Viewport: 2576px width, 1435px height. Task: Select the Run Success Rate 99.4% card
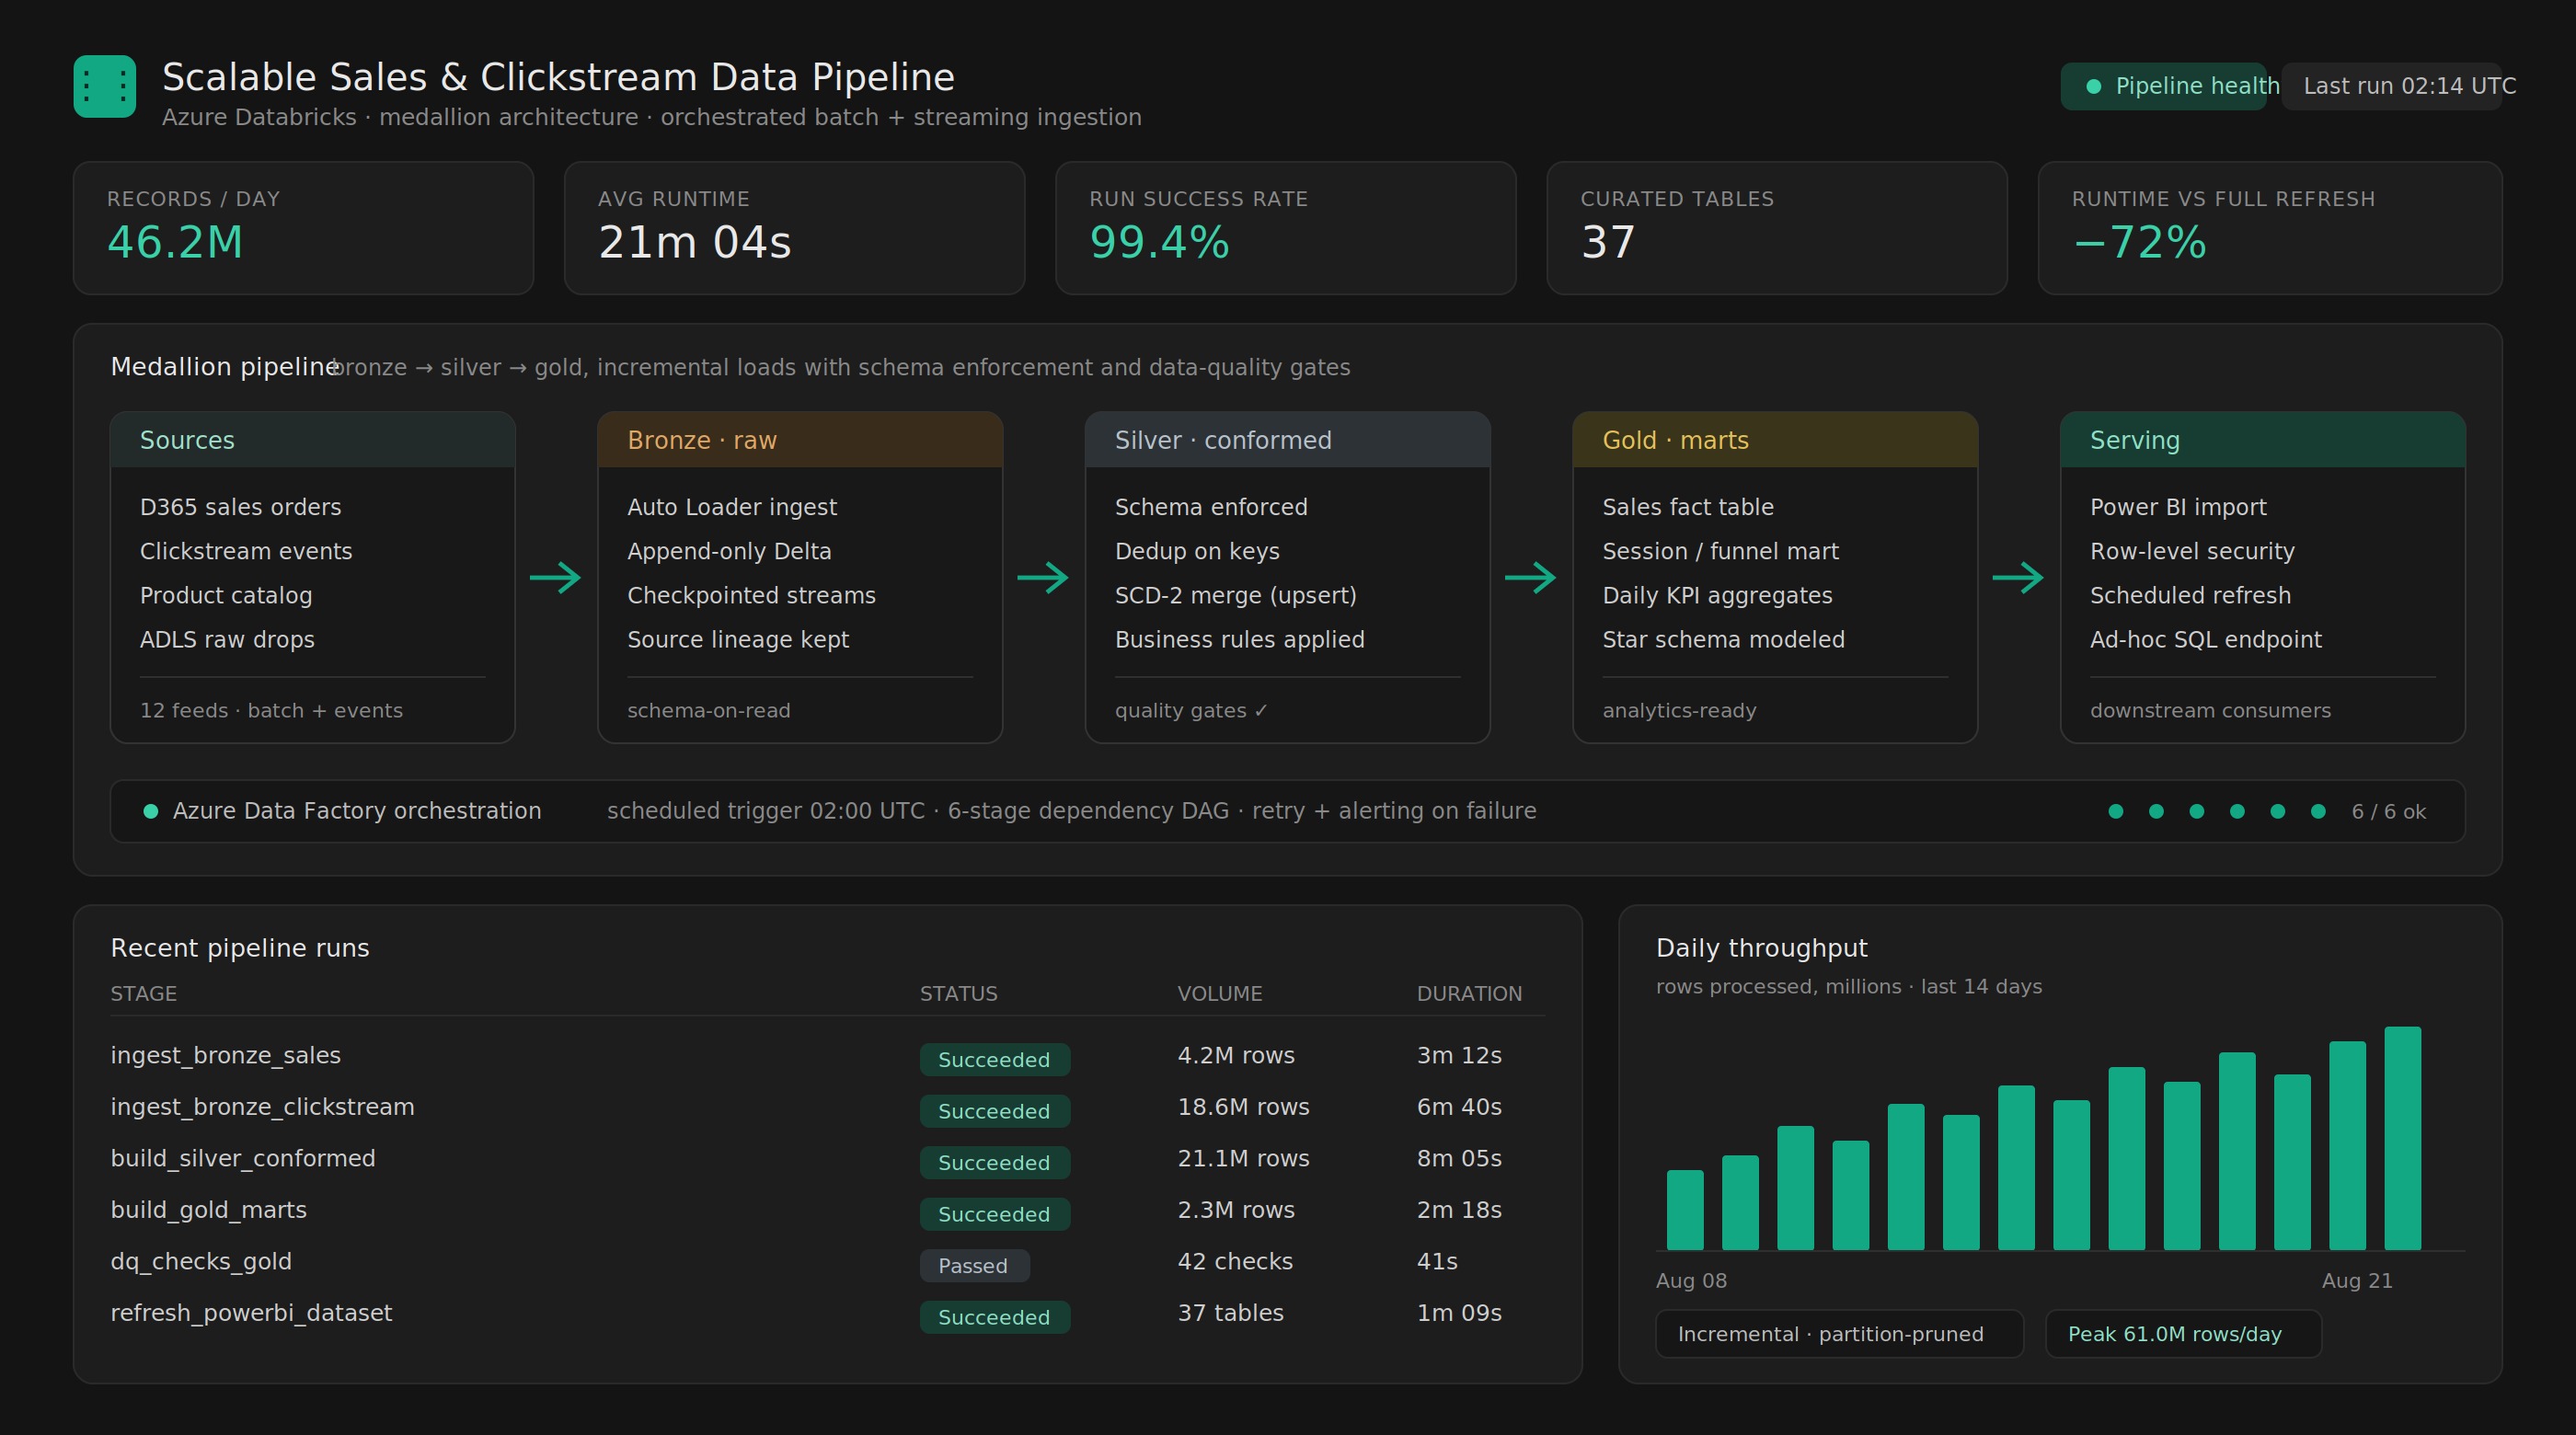[x=1286, y=228]
